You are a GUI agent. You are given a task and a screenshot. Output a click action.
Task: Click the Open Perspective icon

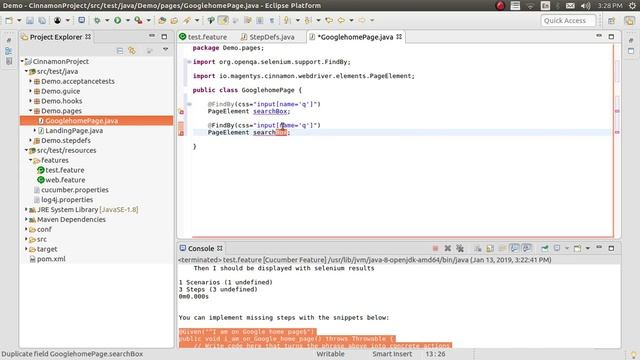(x=611, y=20)
